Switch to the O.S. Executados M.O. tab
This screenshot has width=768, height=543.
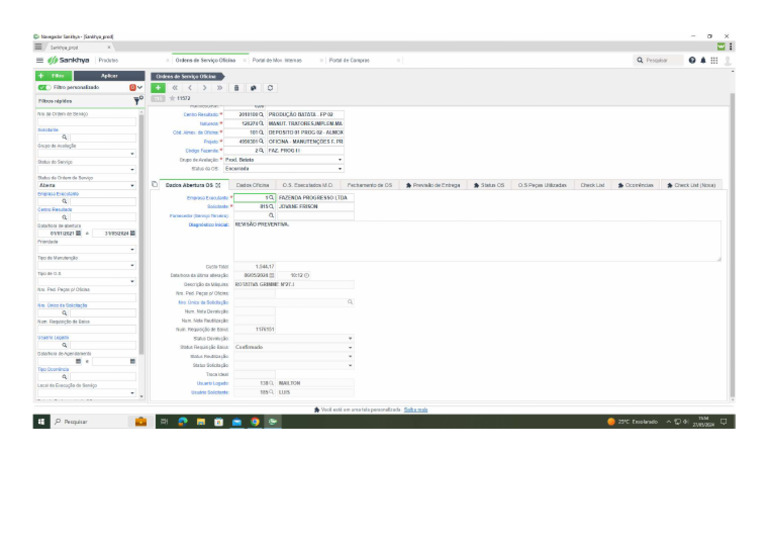tap(308, 185)
